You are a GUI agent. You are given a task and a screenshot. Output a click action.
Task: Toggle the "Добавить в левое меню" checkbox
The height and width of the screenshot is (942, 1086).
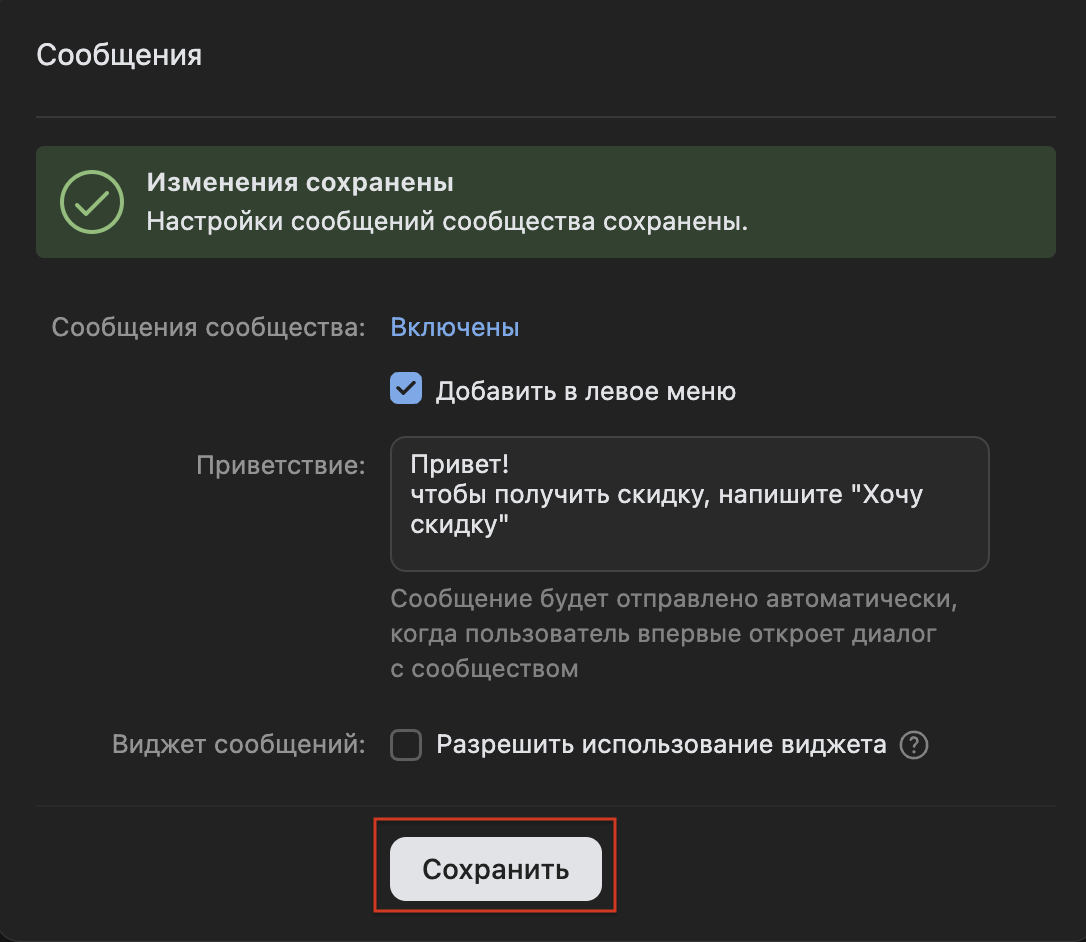[x=406, y=390]
